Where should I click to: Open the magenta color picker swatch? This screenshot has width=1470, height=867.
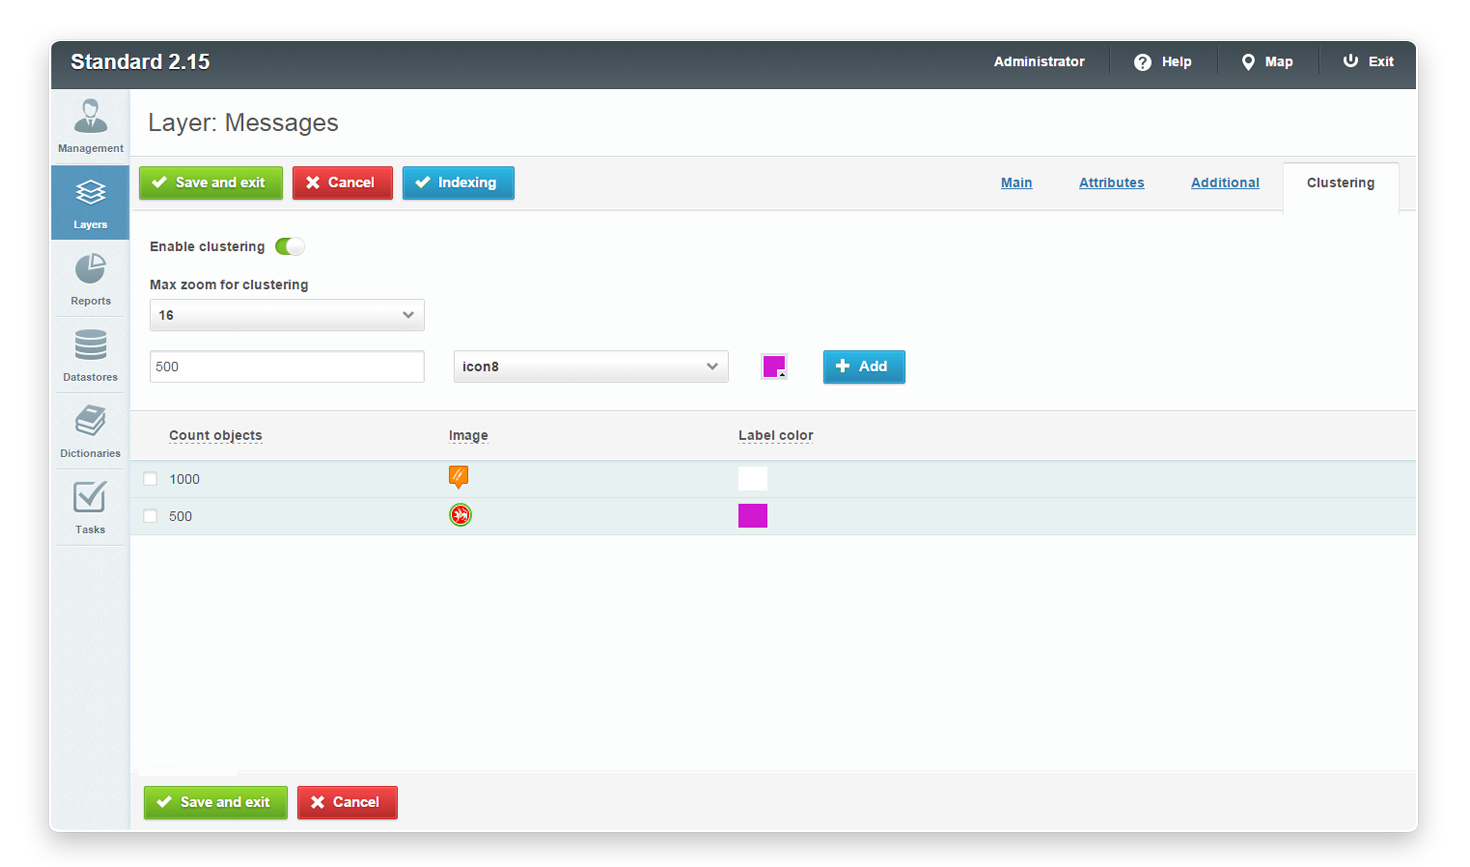[x=774, y=367]
